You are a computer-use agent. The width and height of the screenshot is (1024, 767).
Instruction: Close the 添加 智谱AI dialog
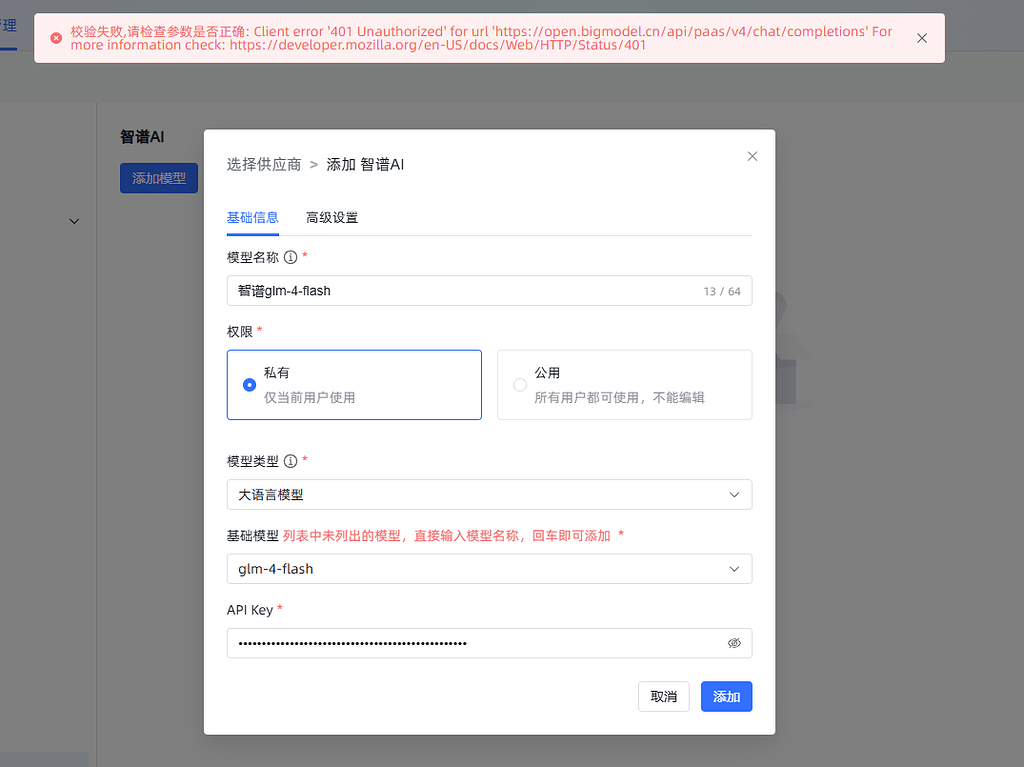[752, 156]
